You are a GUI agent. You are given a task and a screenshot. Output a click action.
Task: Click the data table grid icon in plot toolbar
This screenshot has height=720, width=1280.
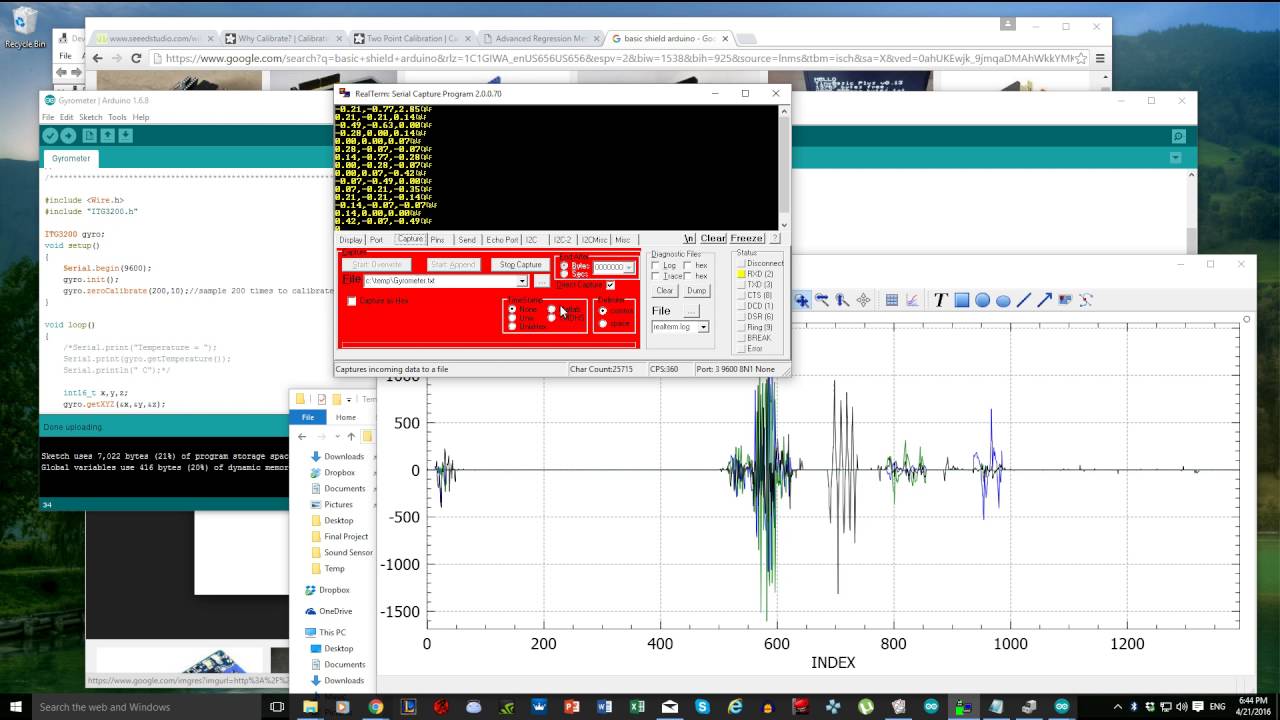(x=892, y=300)
